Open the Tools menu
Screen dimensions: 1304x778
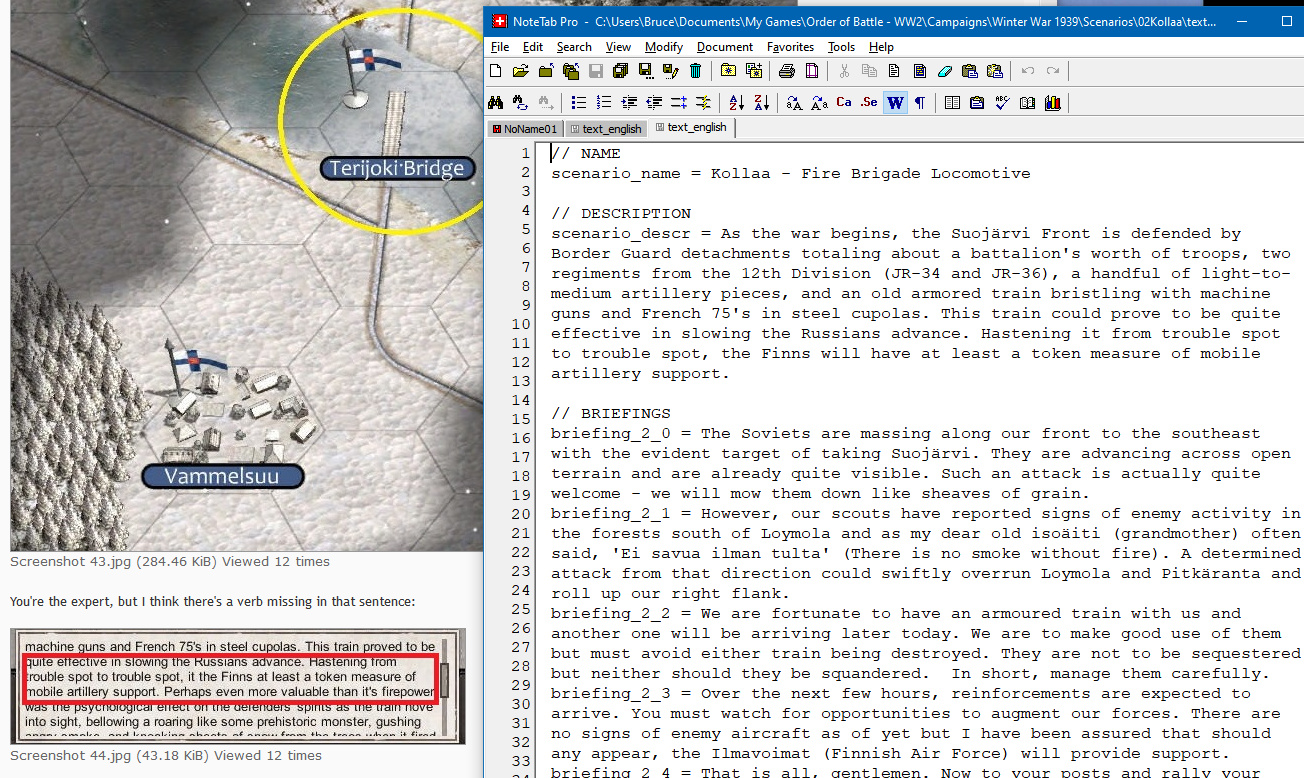(841, 47)
